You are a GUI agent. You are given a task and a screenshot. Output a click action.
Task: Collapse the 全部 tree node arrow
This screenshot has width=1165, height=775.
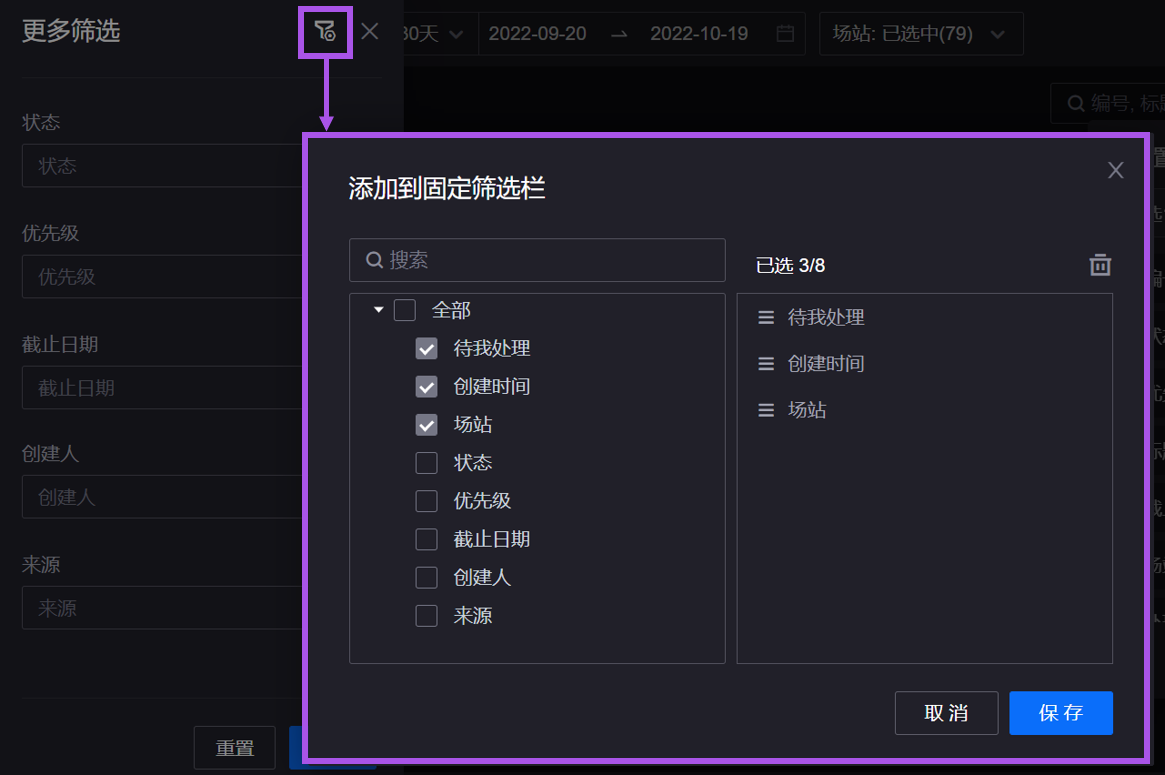379,311
